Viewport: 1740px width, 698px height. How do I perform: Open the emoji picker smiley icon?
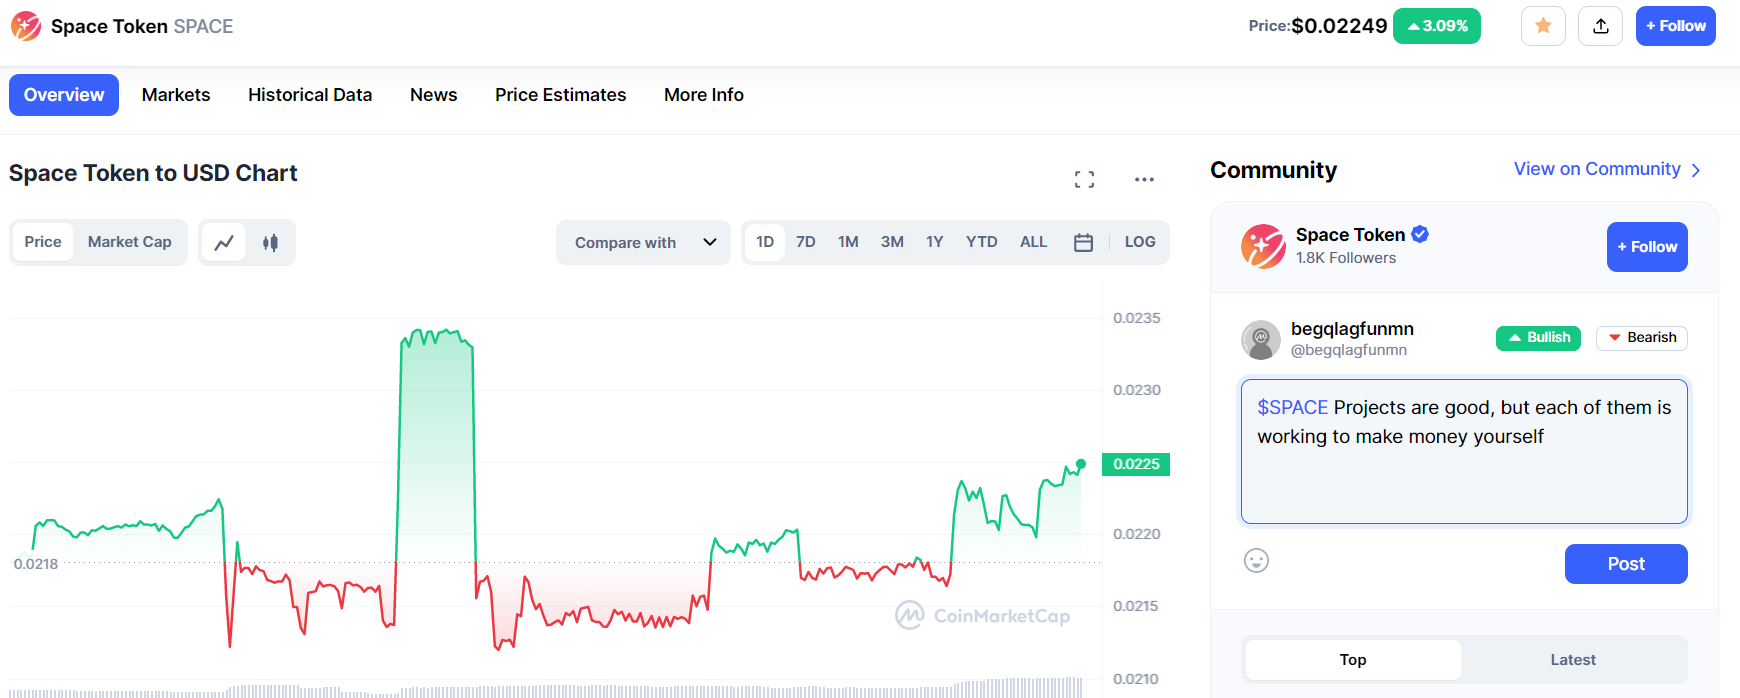tap(1256, 561)
